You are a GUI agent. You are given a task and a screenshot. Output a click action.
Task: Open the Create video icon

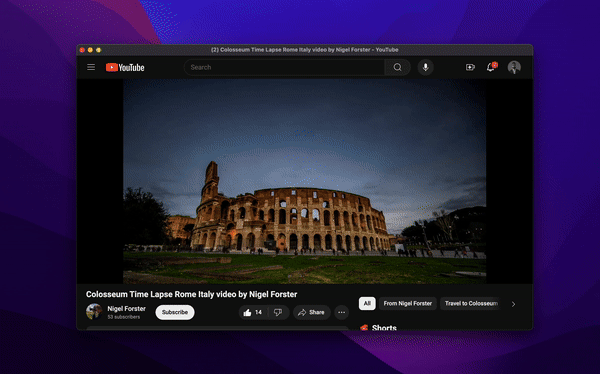tap(470, 67)
